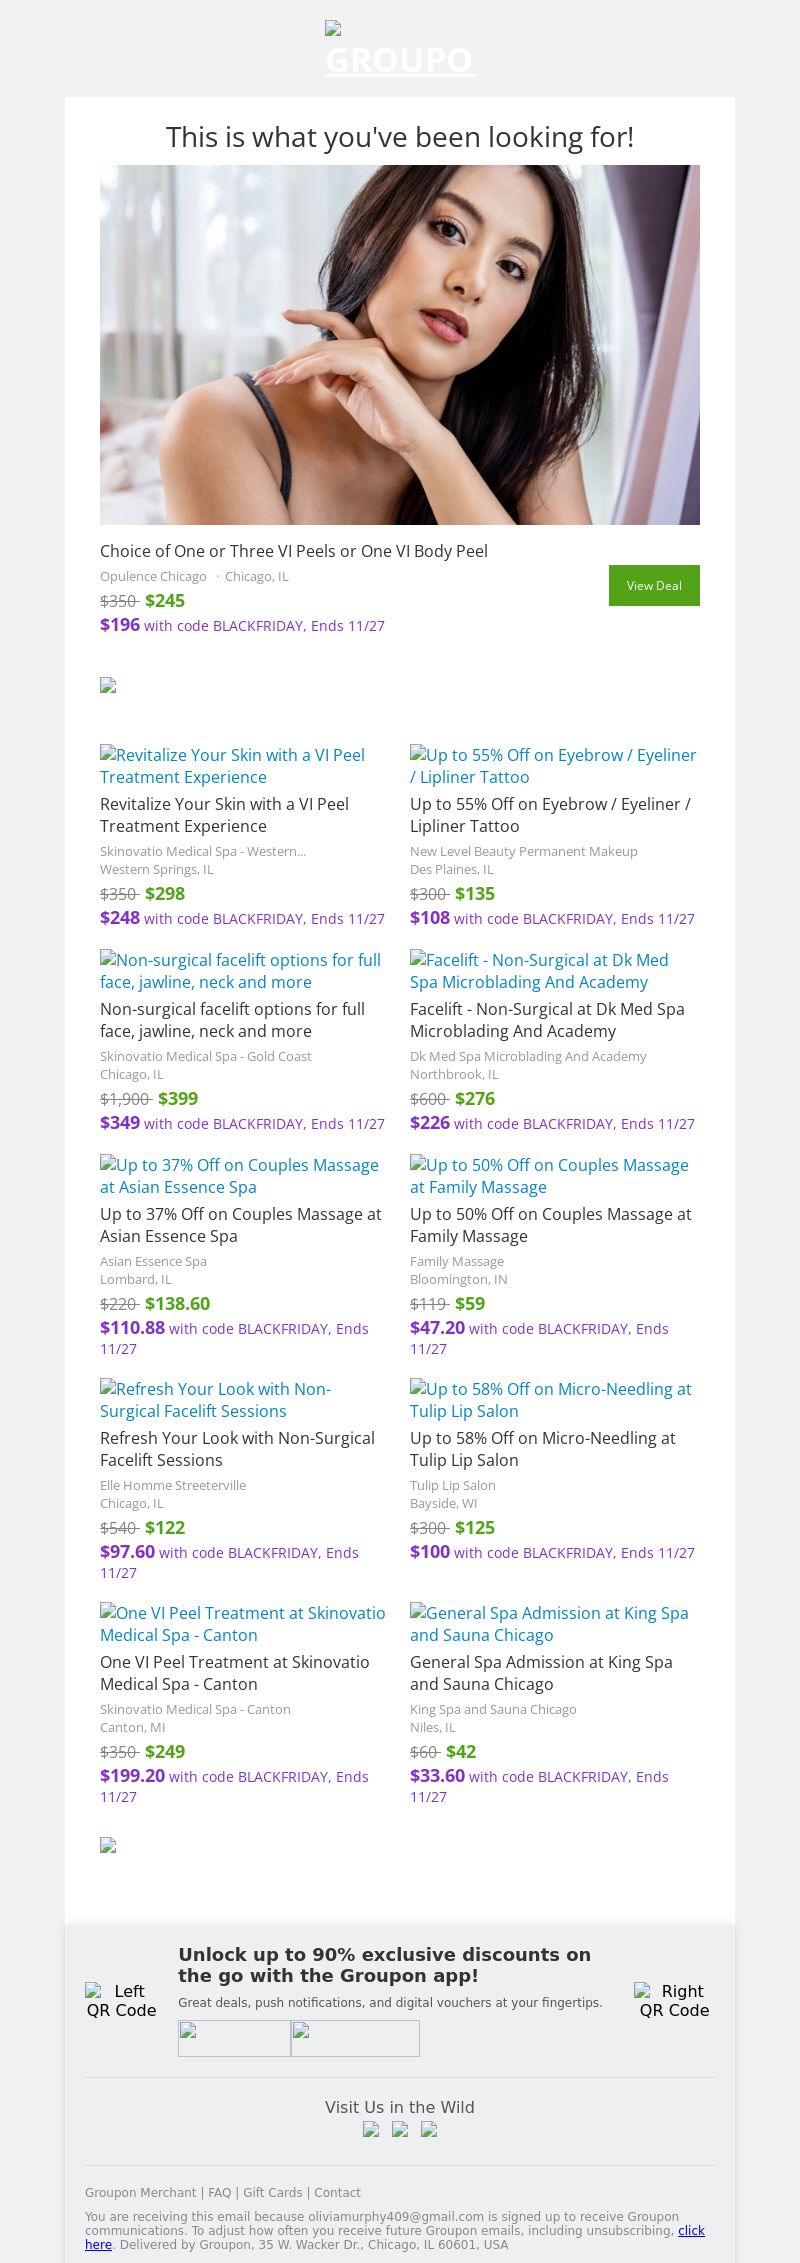Click the Left QR Code image
Image resolution: width=800 pixels, height=2263 pixels.
[x=121, y=2000]
